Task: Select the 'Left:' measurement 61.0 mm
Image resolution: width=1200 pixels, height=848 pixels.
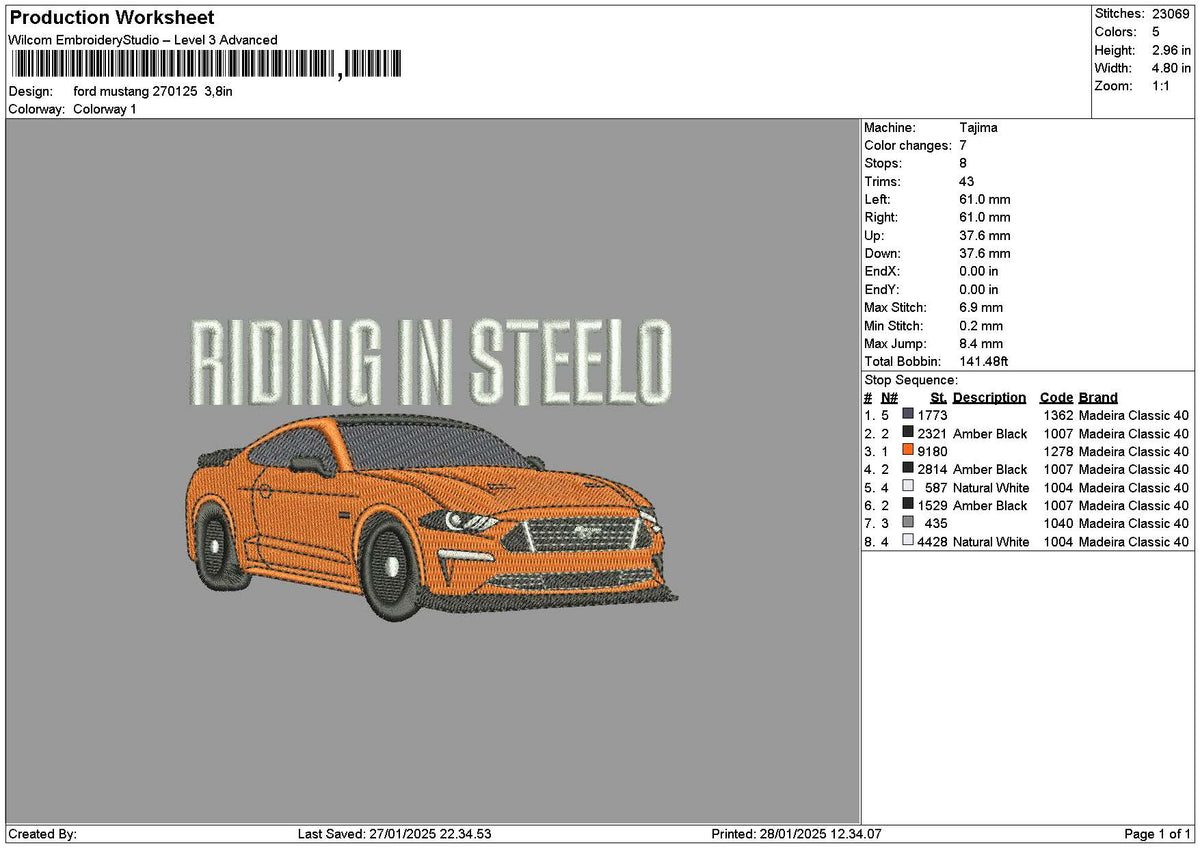Action: coord(985,199)
